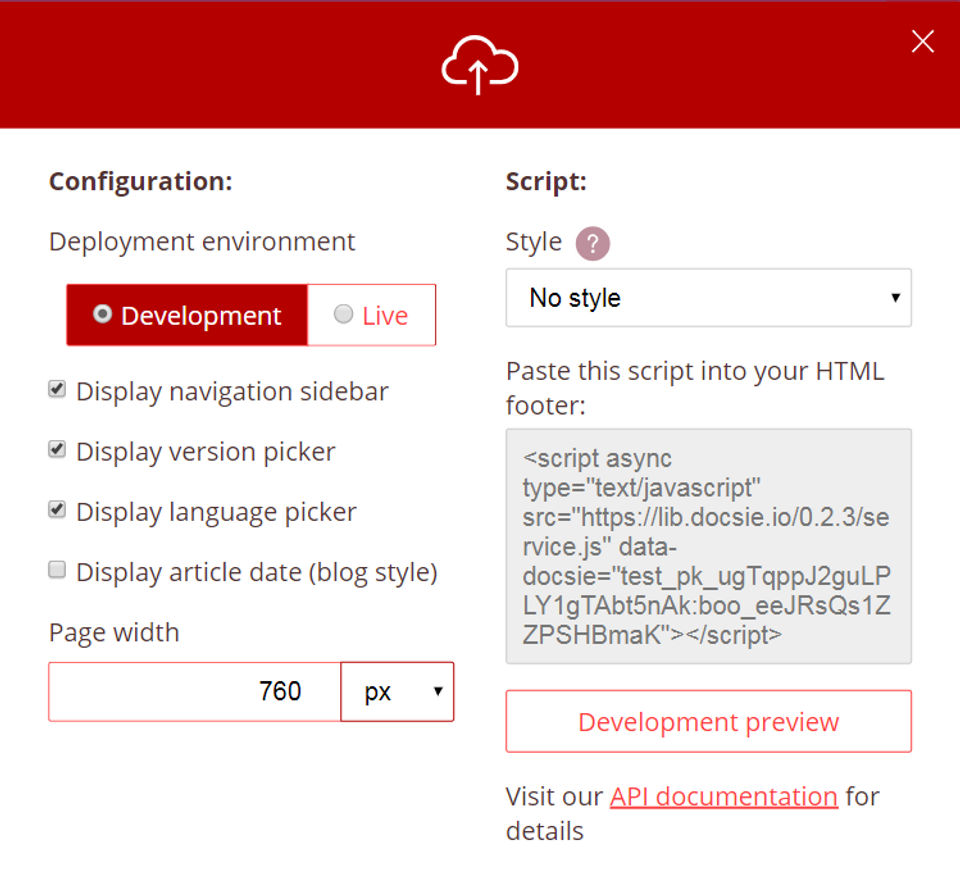
Task: Click the Configuration: heading
Action: point(141,182)
